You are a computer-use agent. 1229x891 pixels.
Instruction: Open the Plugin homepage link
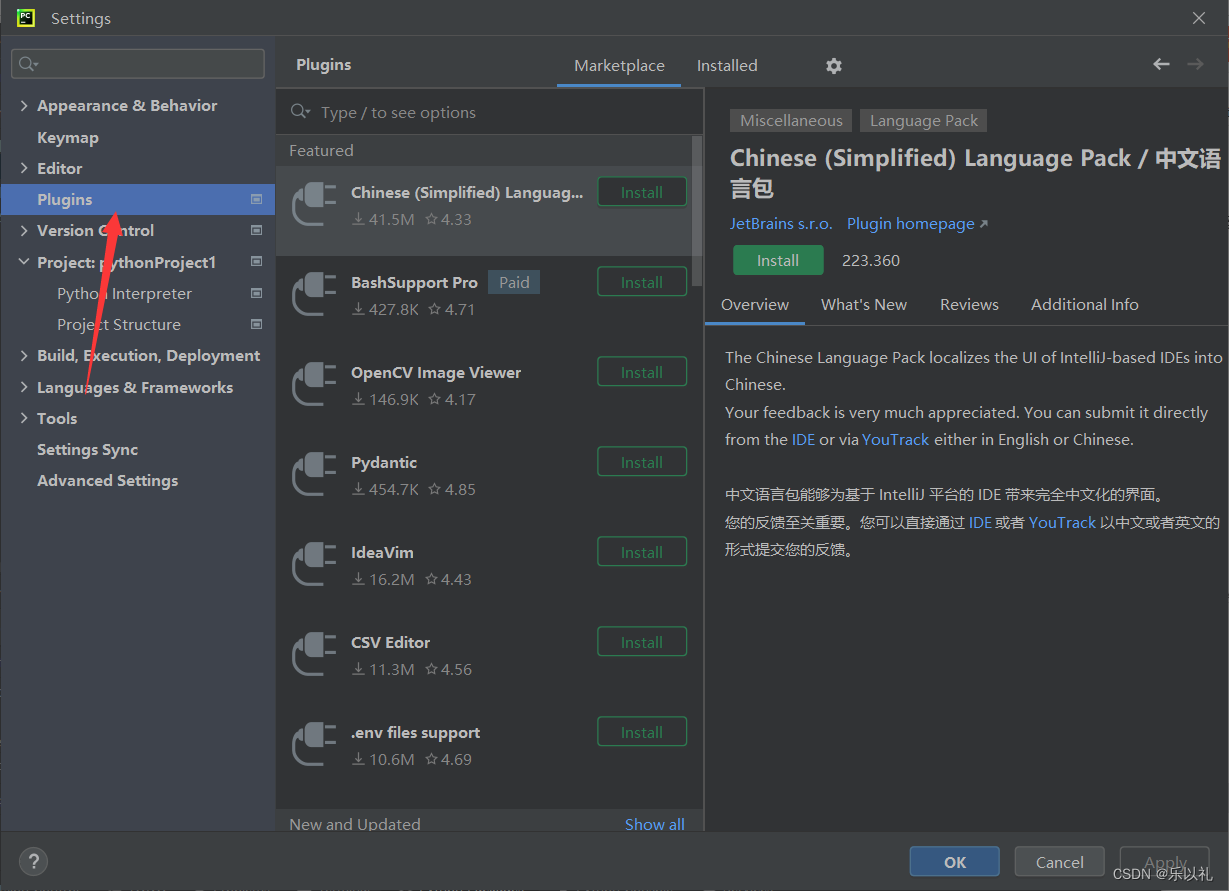point(917,224)
